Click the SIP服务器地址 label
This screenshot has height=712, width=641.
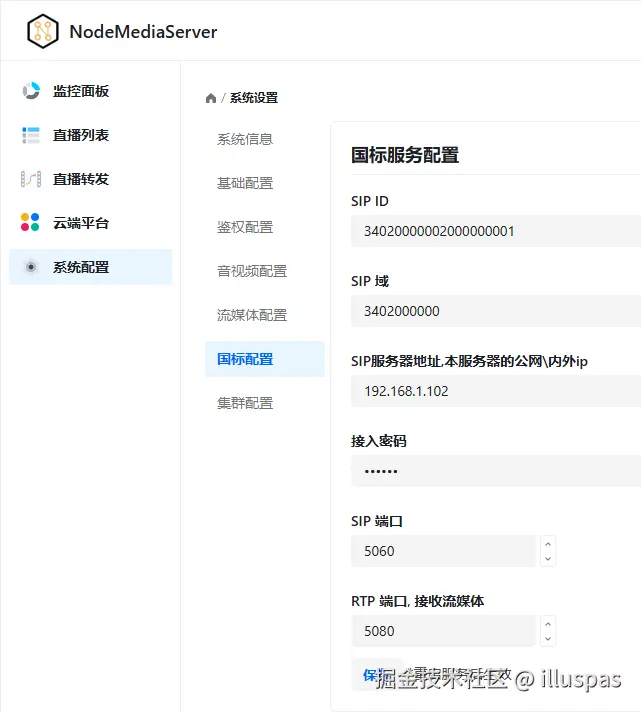pos(469,361)
